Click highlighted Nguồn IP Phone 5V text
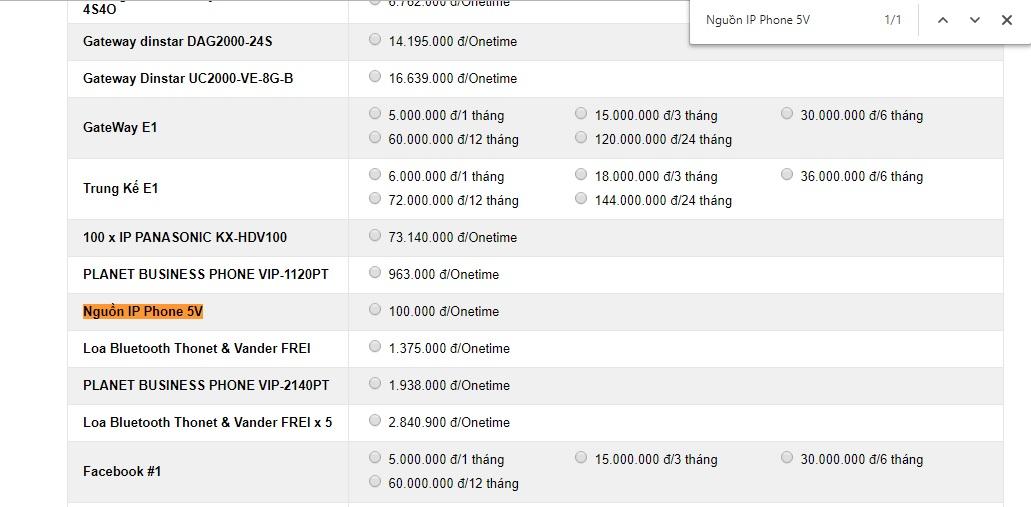1031x507 pixels. (x=143, y=311)
